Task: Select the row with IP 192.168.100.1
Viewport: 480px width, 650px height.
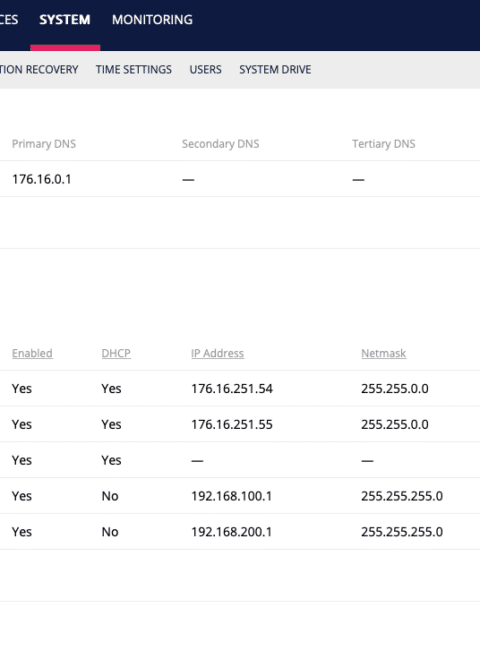Action: coord(240,496)
